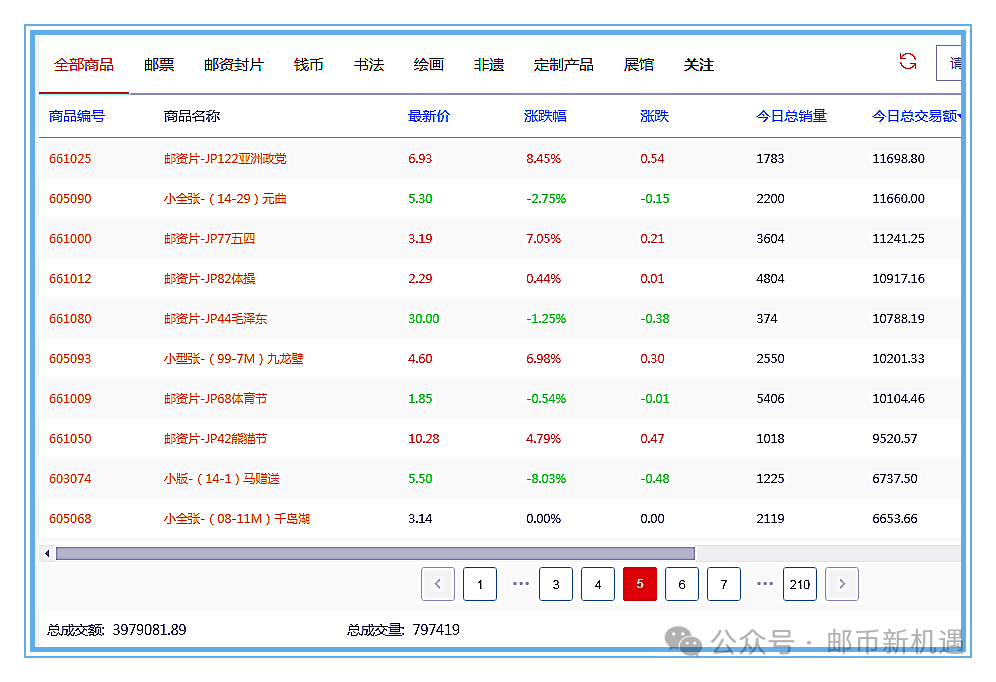Sort by 今日总交易额 column header

tap(914, 116)
